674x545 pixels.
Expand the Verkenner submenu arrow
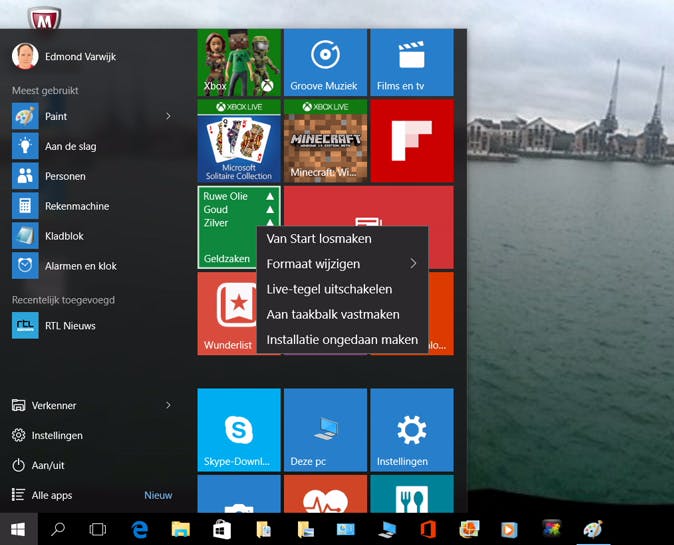(x=168, y=405)
